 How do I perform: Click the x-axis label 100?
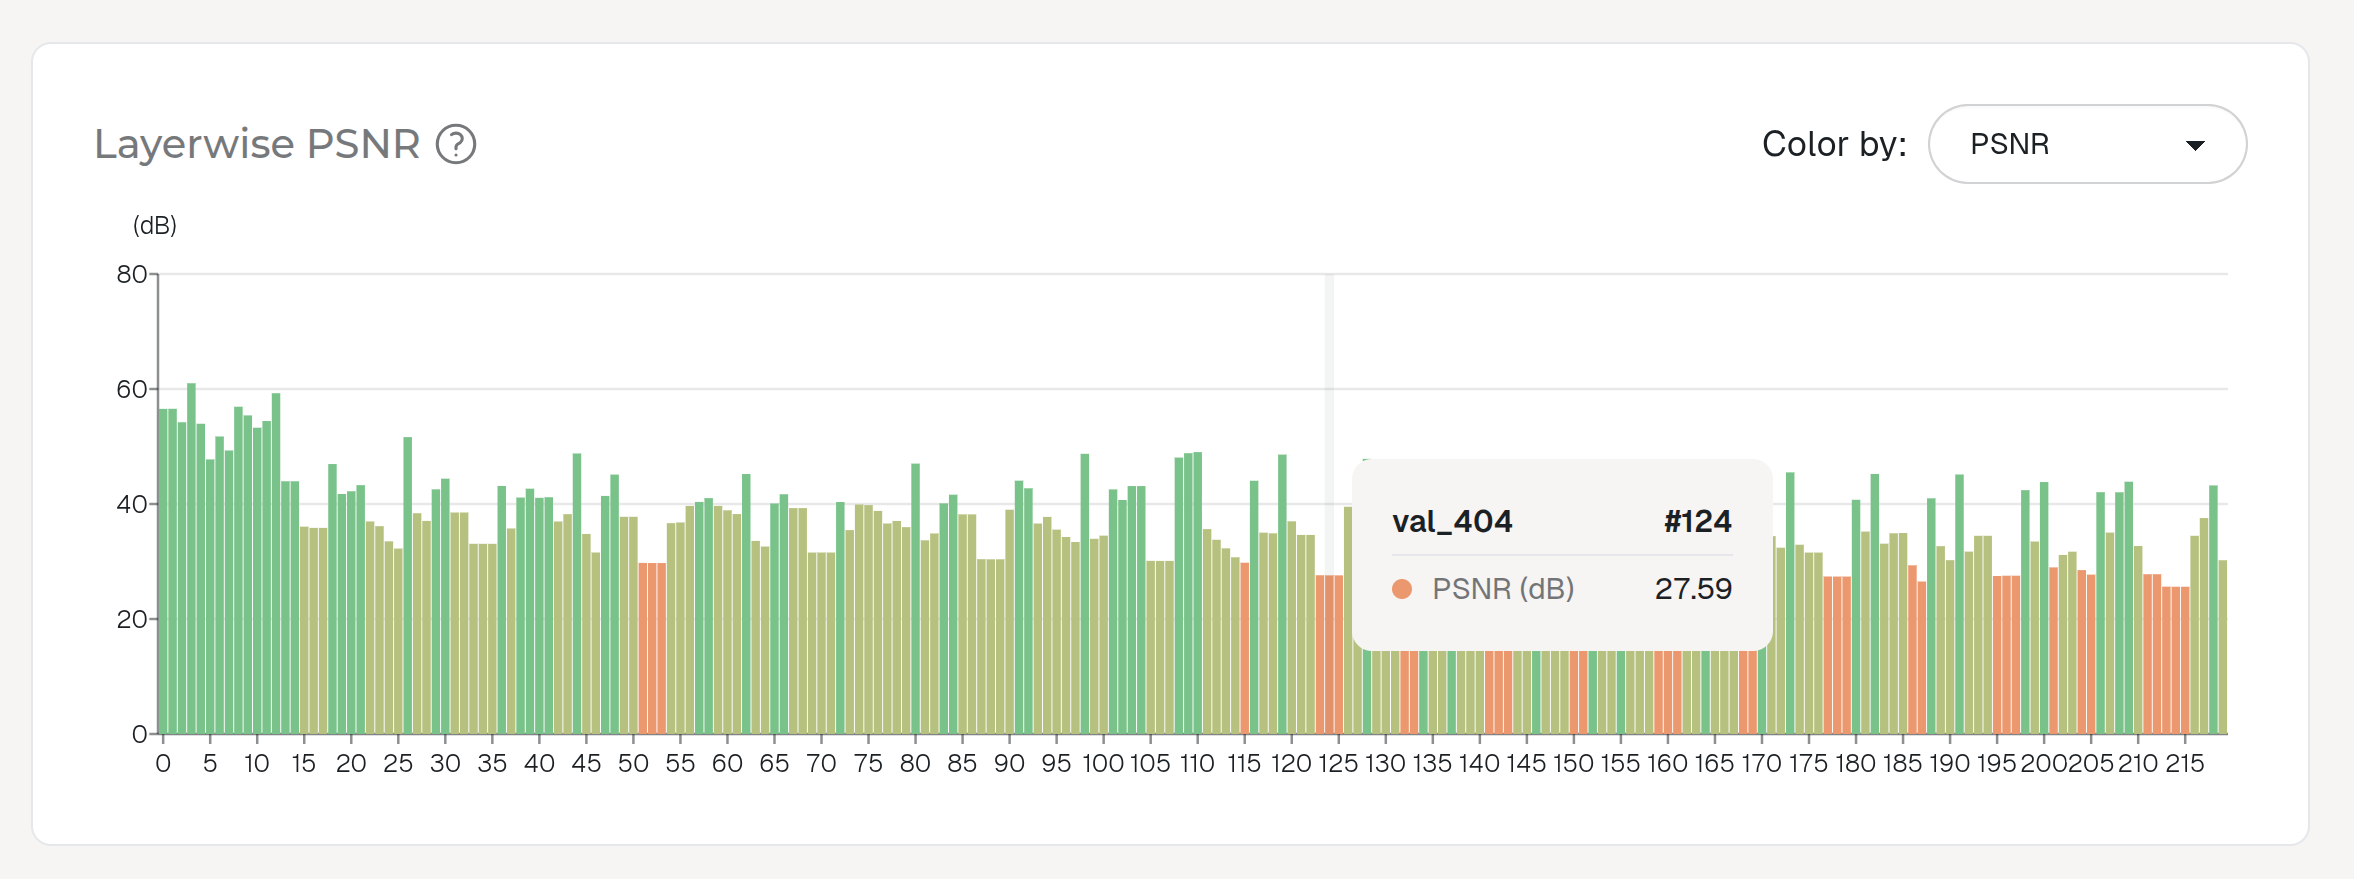pyautogui.click(x=1102, y=764)
